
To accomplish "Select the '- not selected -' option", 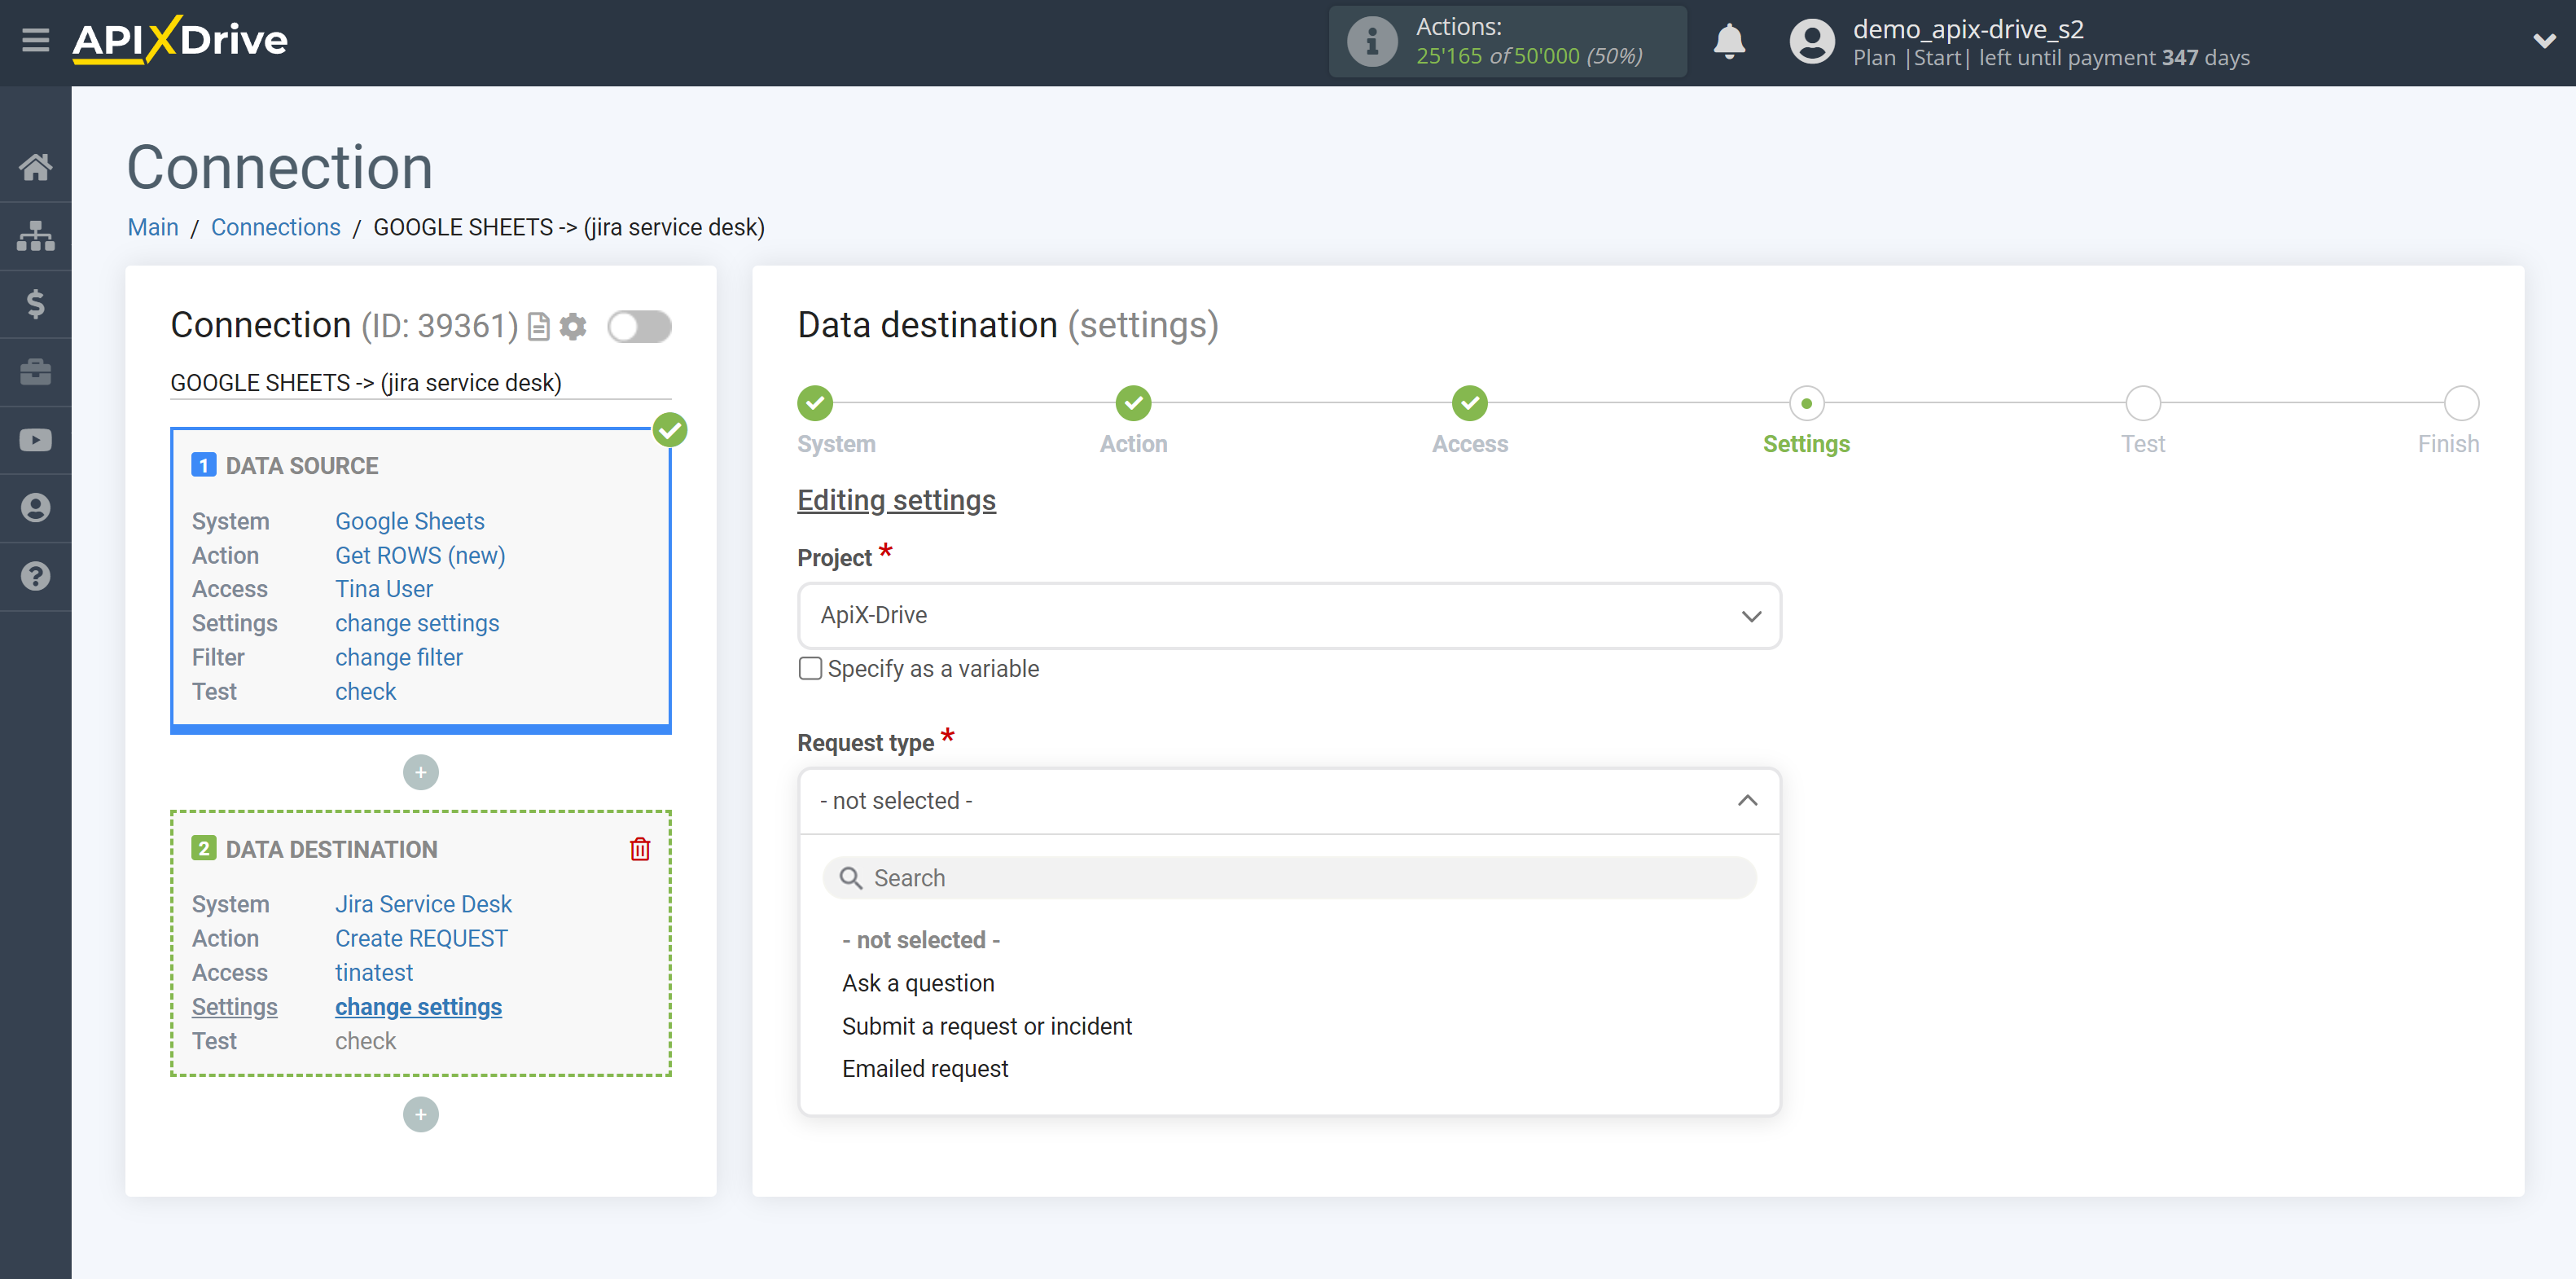I will (921, 940).
